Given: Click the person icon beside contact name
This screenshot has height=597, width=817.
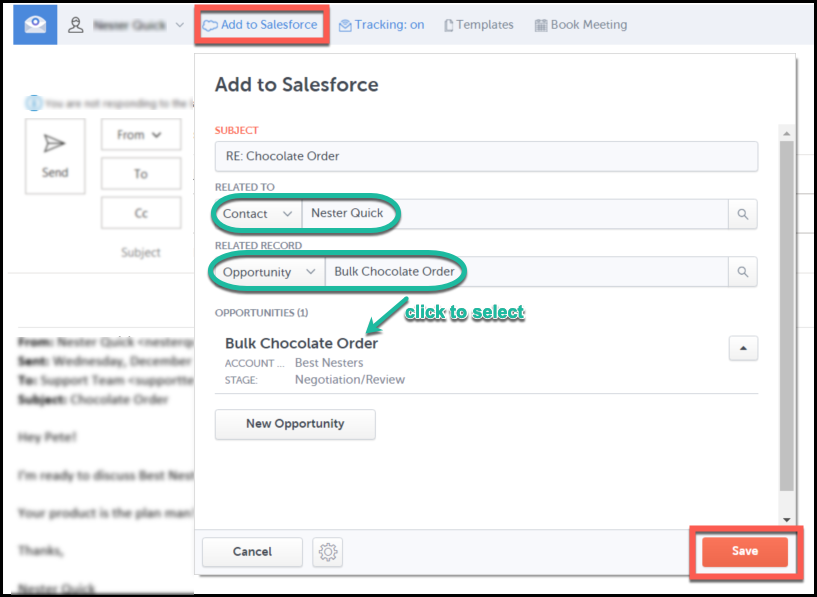Looking at the screenshot, I should coord(76,25).
